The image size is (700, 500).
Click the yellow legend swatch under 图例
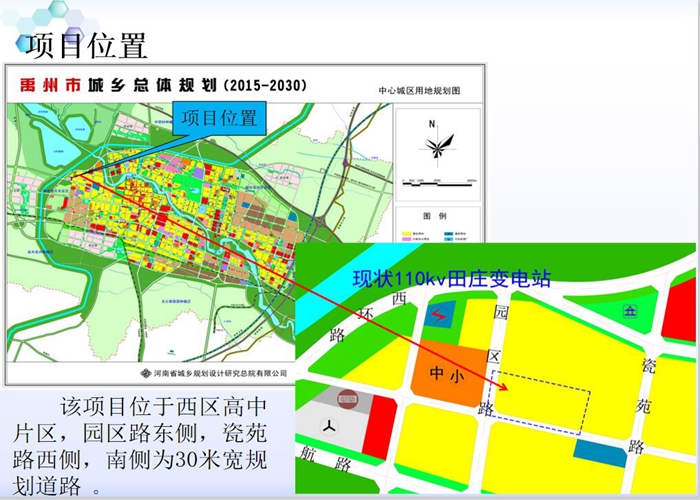point(407,233)
